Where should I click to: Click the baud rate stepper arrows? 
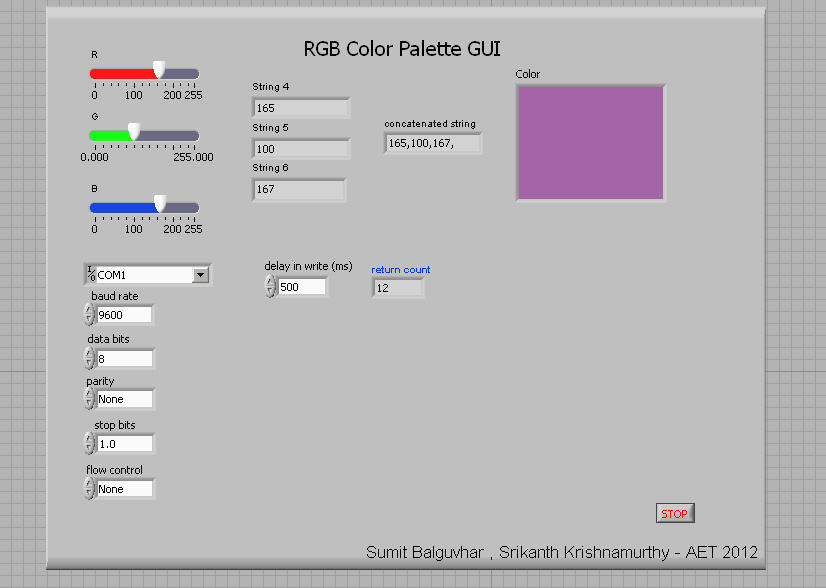coord(89,314)
